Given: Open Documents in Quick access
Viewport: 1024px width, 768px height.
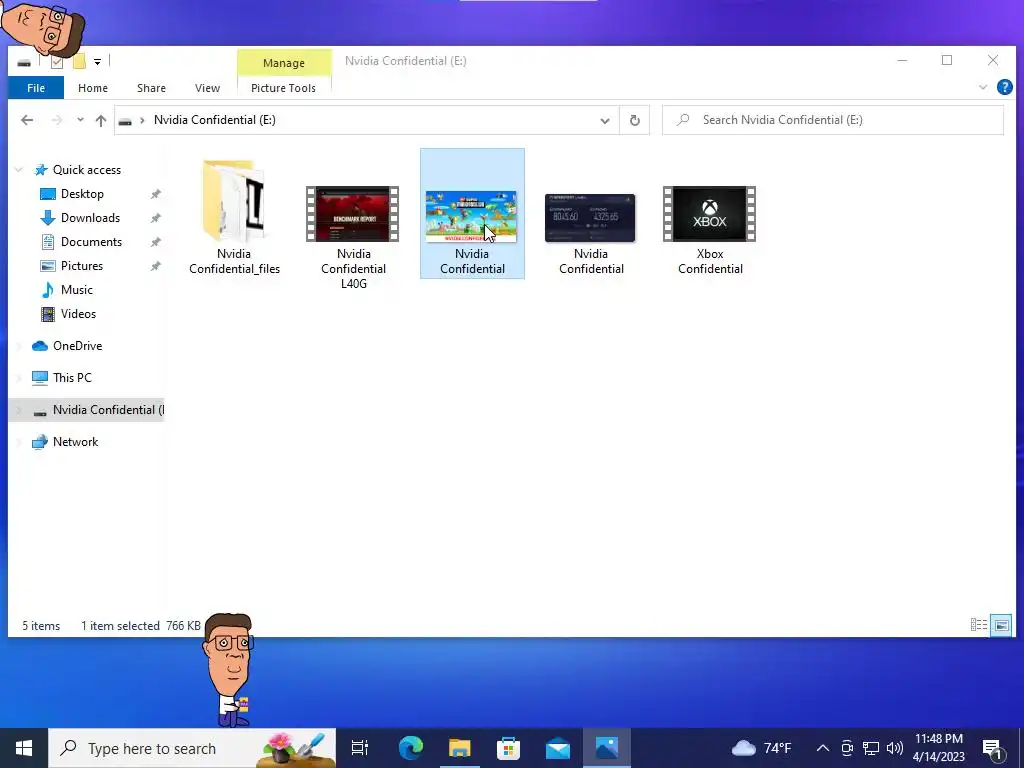Looking at the screenshot, I should click(x=91, y=242).
